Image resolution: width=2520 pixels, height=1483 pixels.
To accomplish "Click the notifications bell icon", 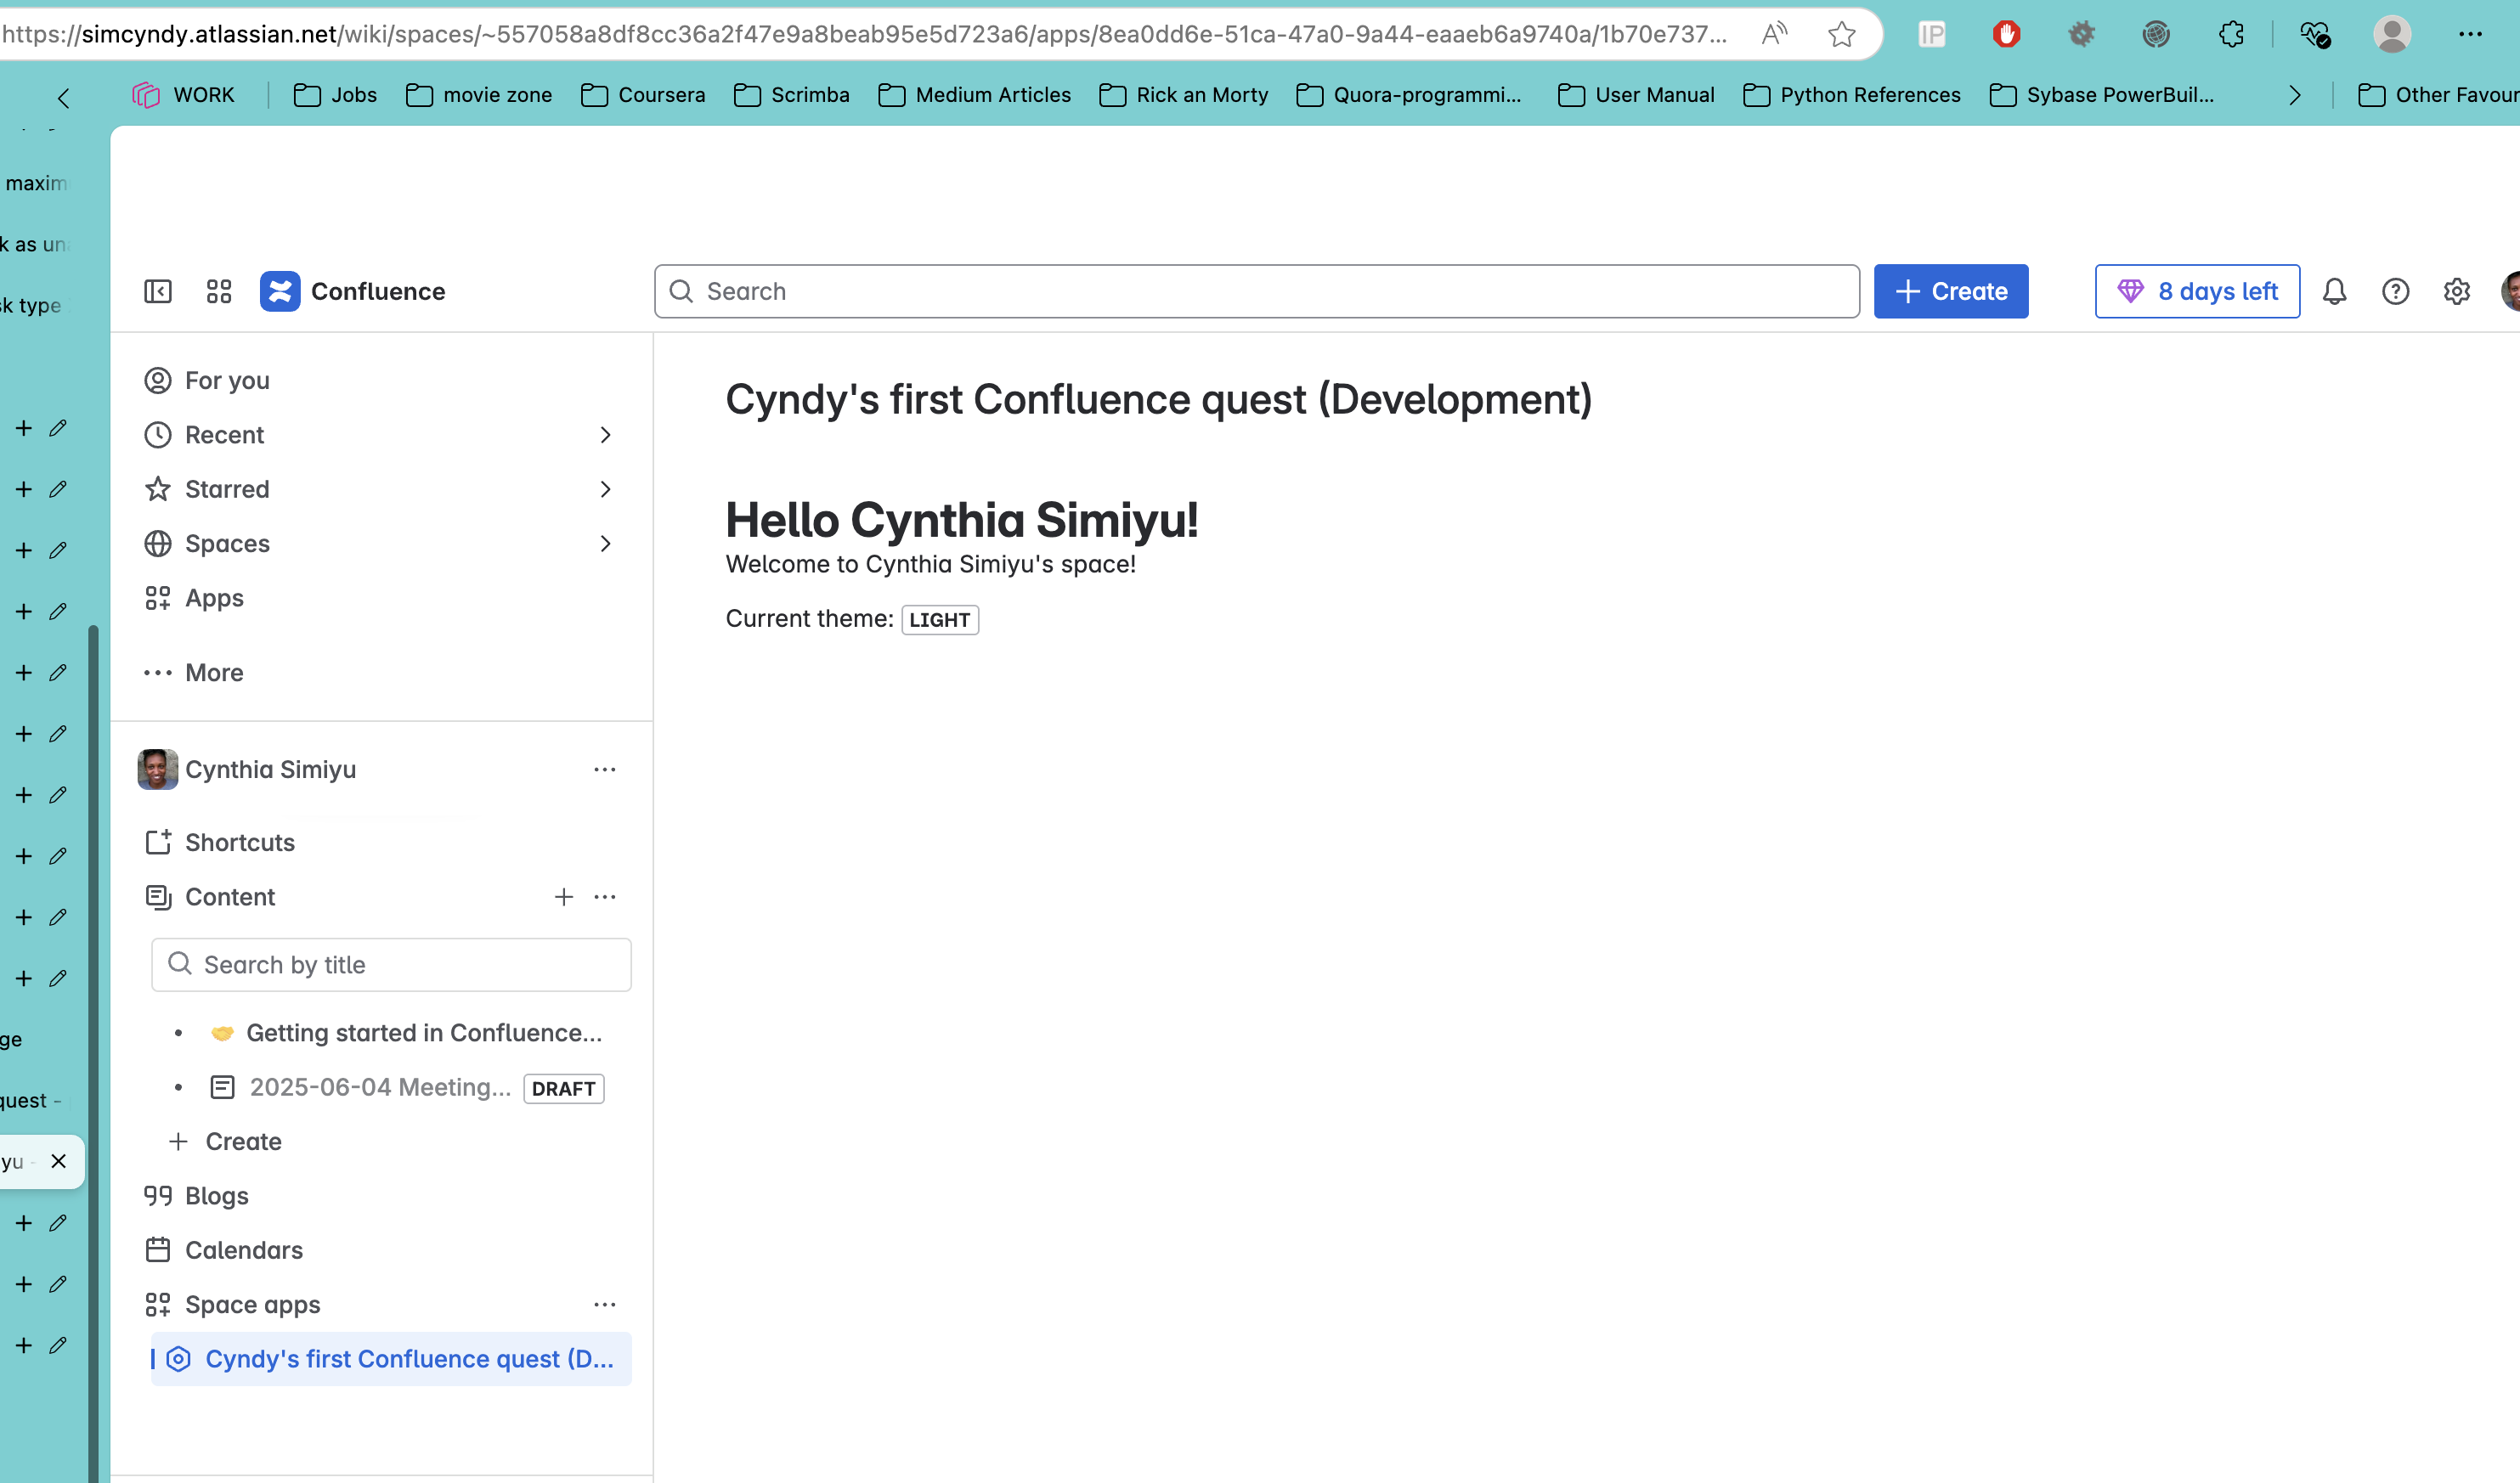I will click(2334, 291).
